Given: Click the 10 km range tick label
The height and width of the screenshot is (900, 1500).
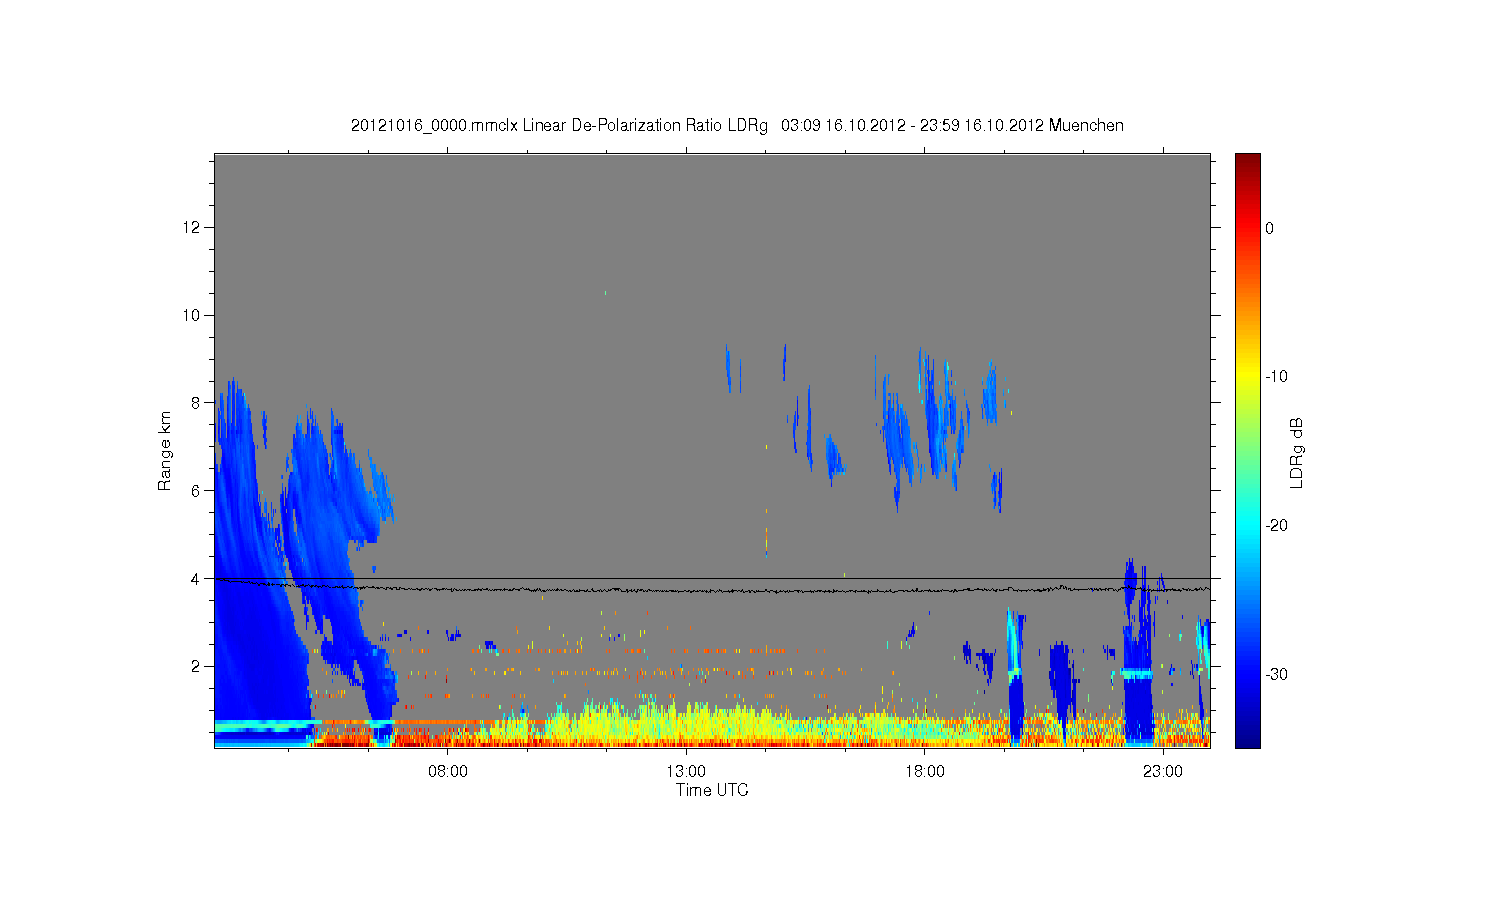Looking at the screenshot, I should click(192, 315).
